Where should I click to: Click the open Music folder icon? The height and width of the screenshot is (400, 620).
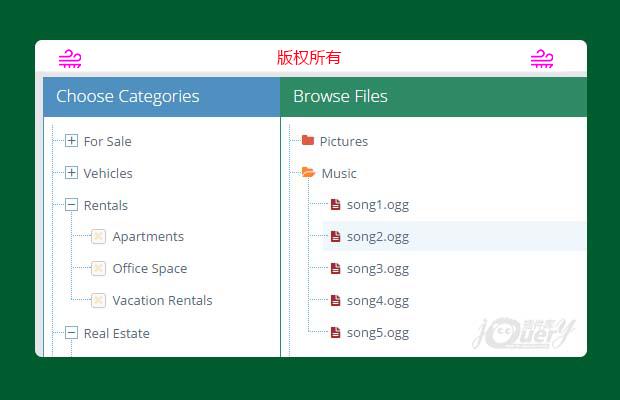[308, 173]
